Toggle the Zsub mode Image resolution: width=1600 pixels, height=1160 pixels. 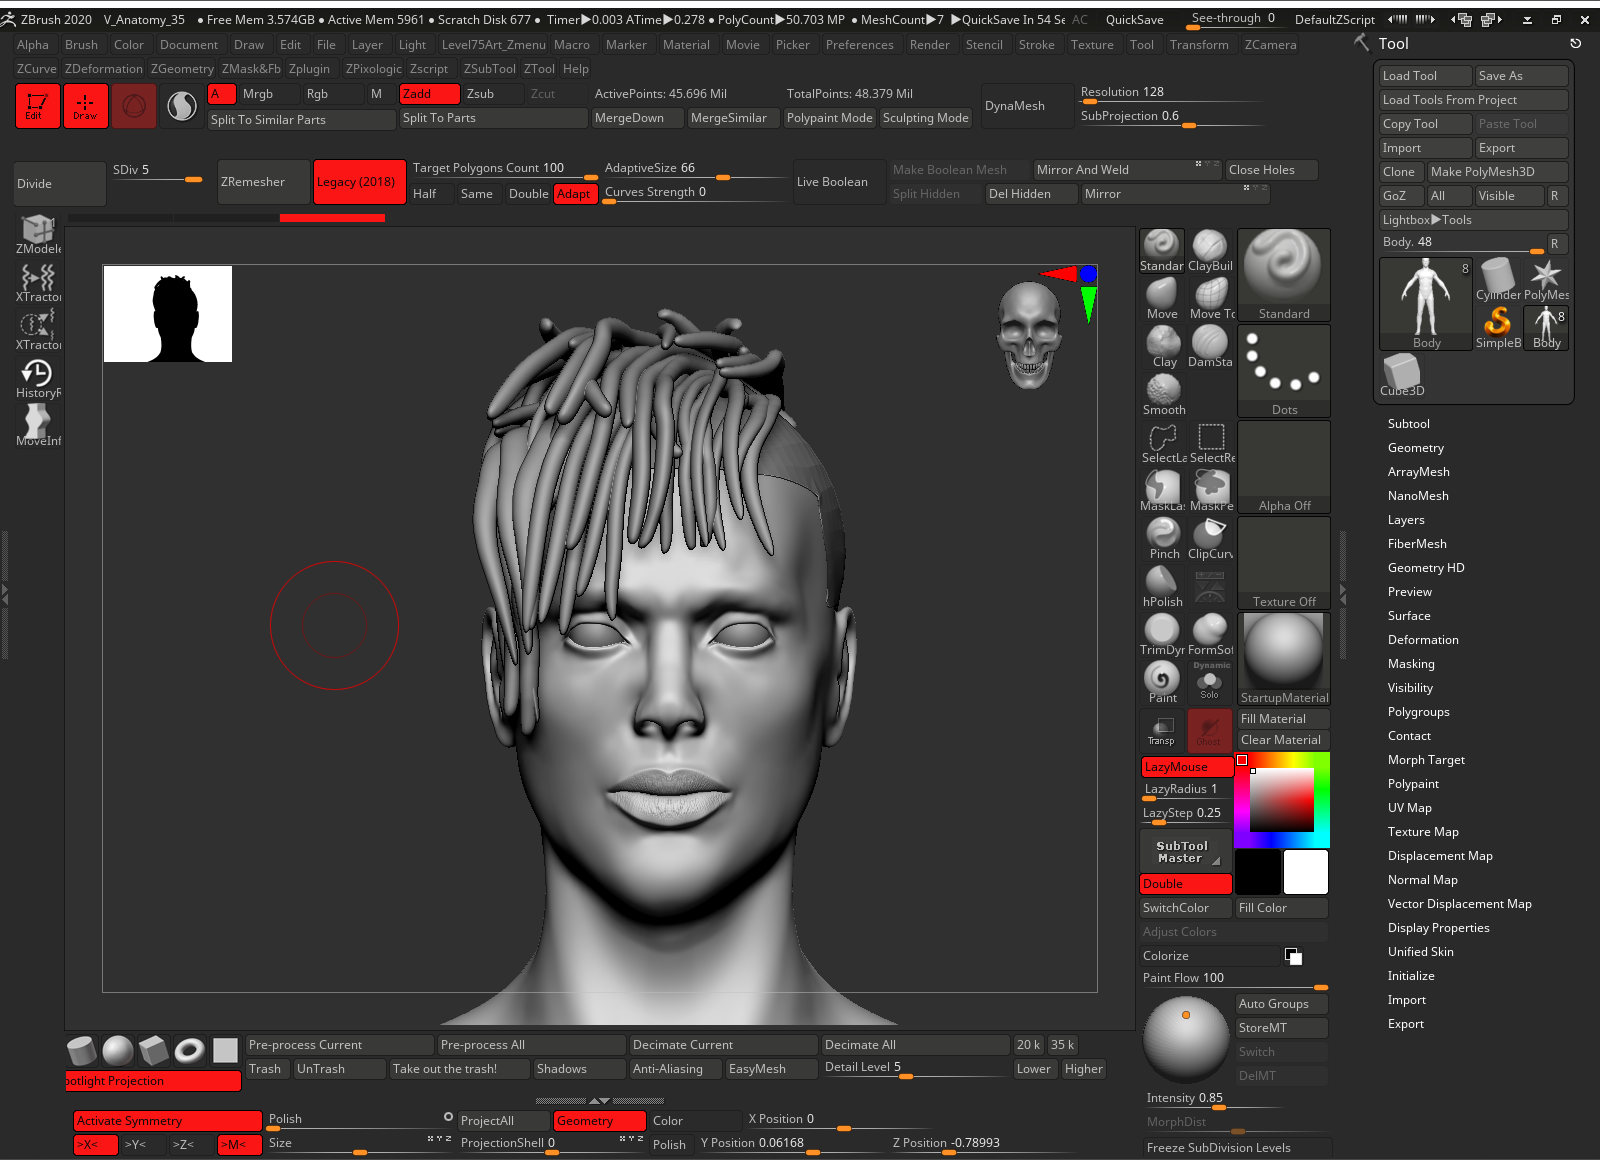pyautogui.click(x=493, y=94)
